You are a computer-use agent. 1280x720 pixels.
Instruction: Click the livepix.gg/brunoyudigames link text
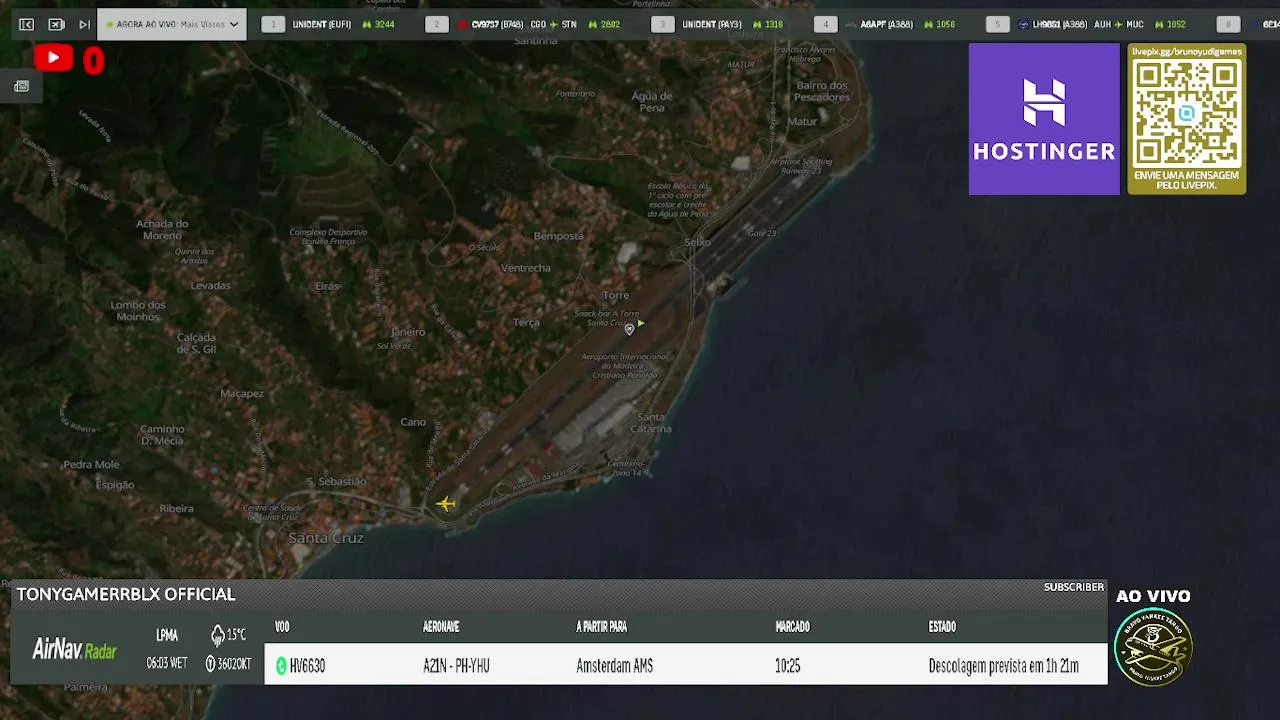(1186, 51)
